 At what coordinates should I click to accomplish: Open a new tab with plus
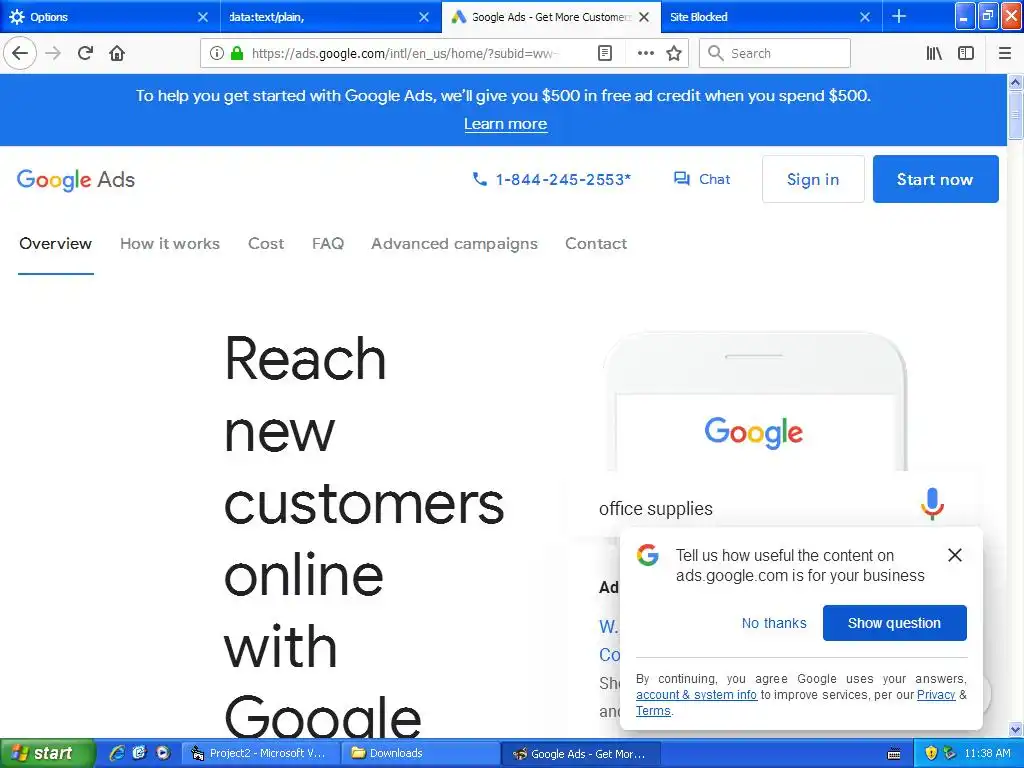(899, 16)
